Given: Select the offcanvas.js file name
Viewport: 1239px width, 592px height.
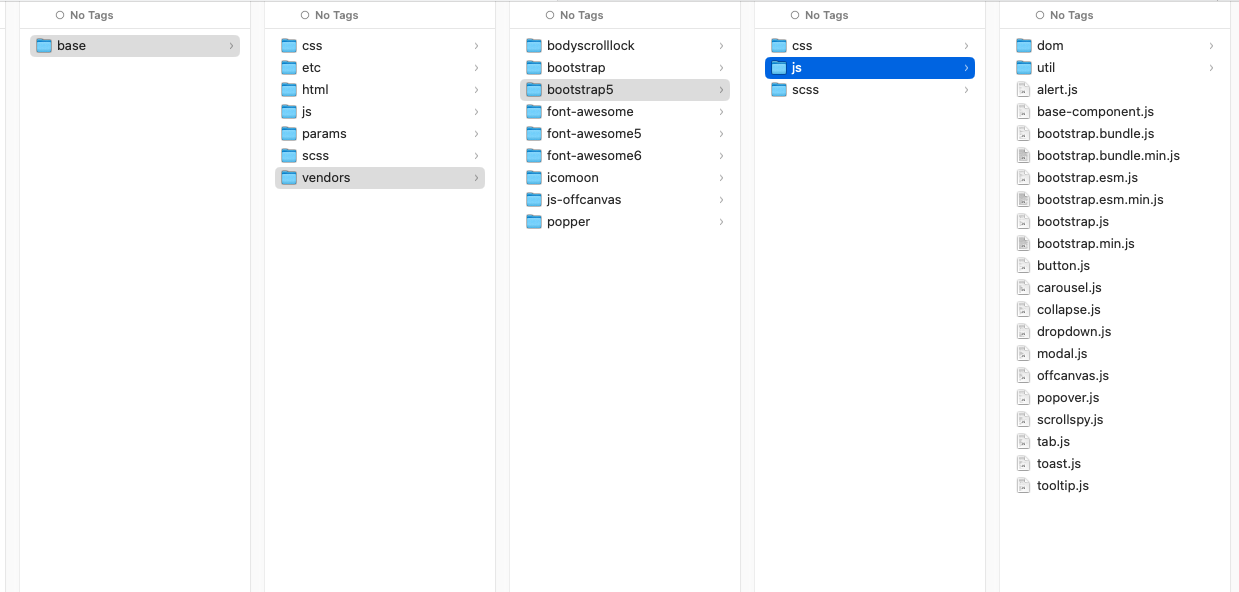Looking at the screenshot, I should 1073,376.
